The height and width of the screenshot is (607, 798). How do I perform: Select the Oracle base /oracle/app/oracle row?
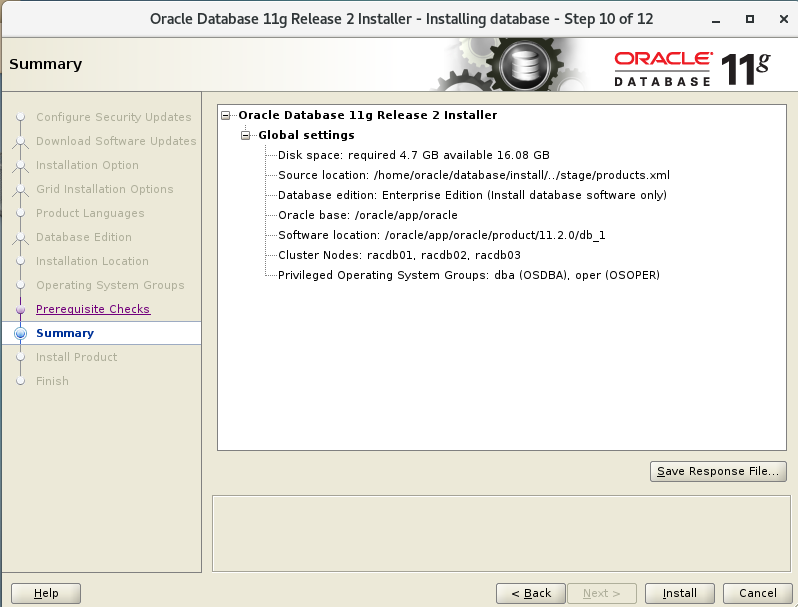pos(367,215)
